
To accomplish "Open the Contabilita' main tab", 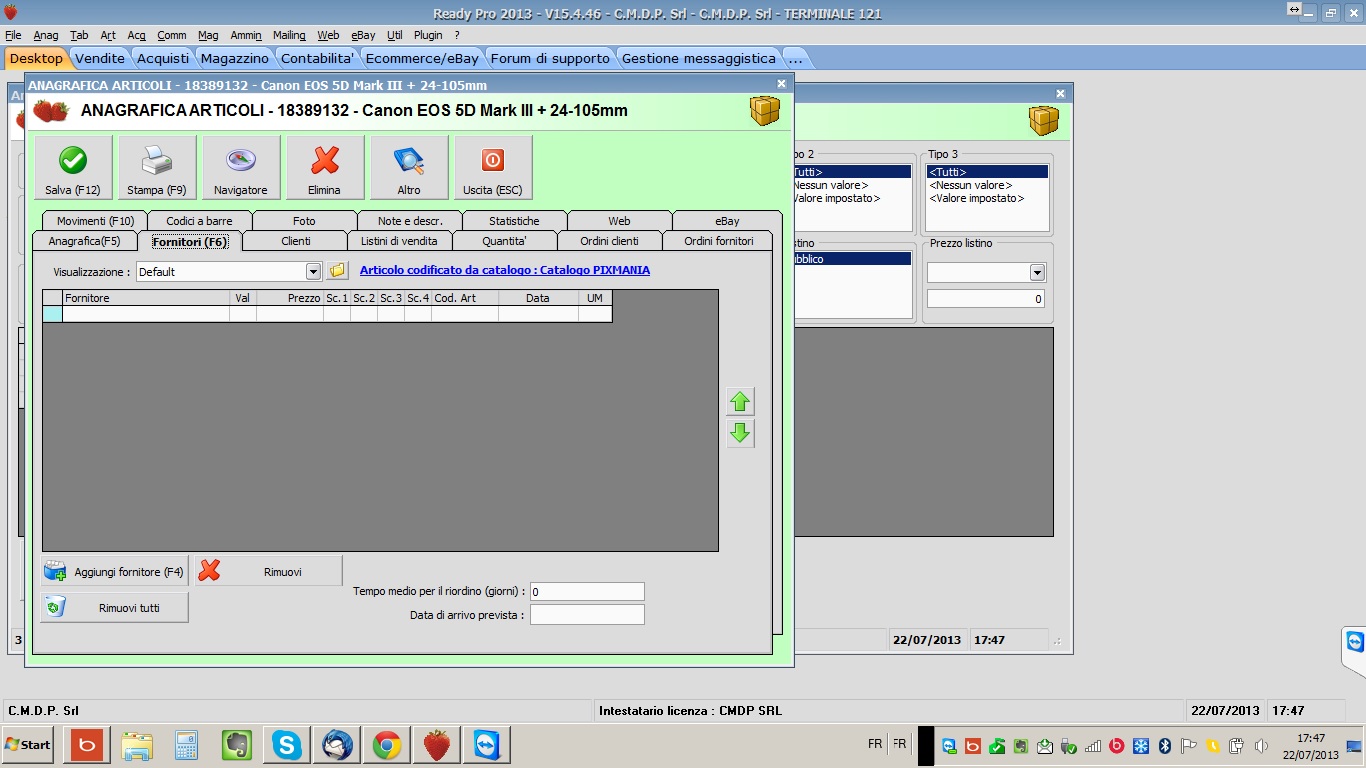I will (318, 58).
